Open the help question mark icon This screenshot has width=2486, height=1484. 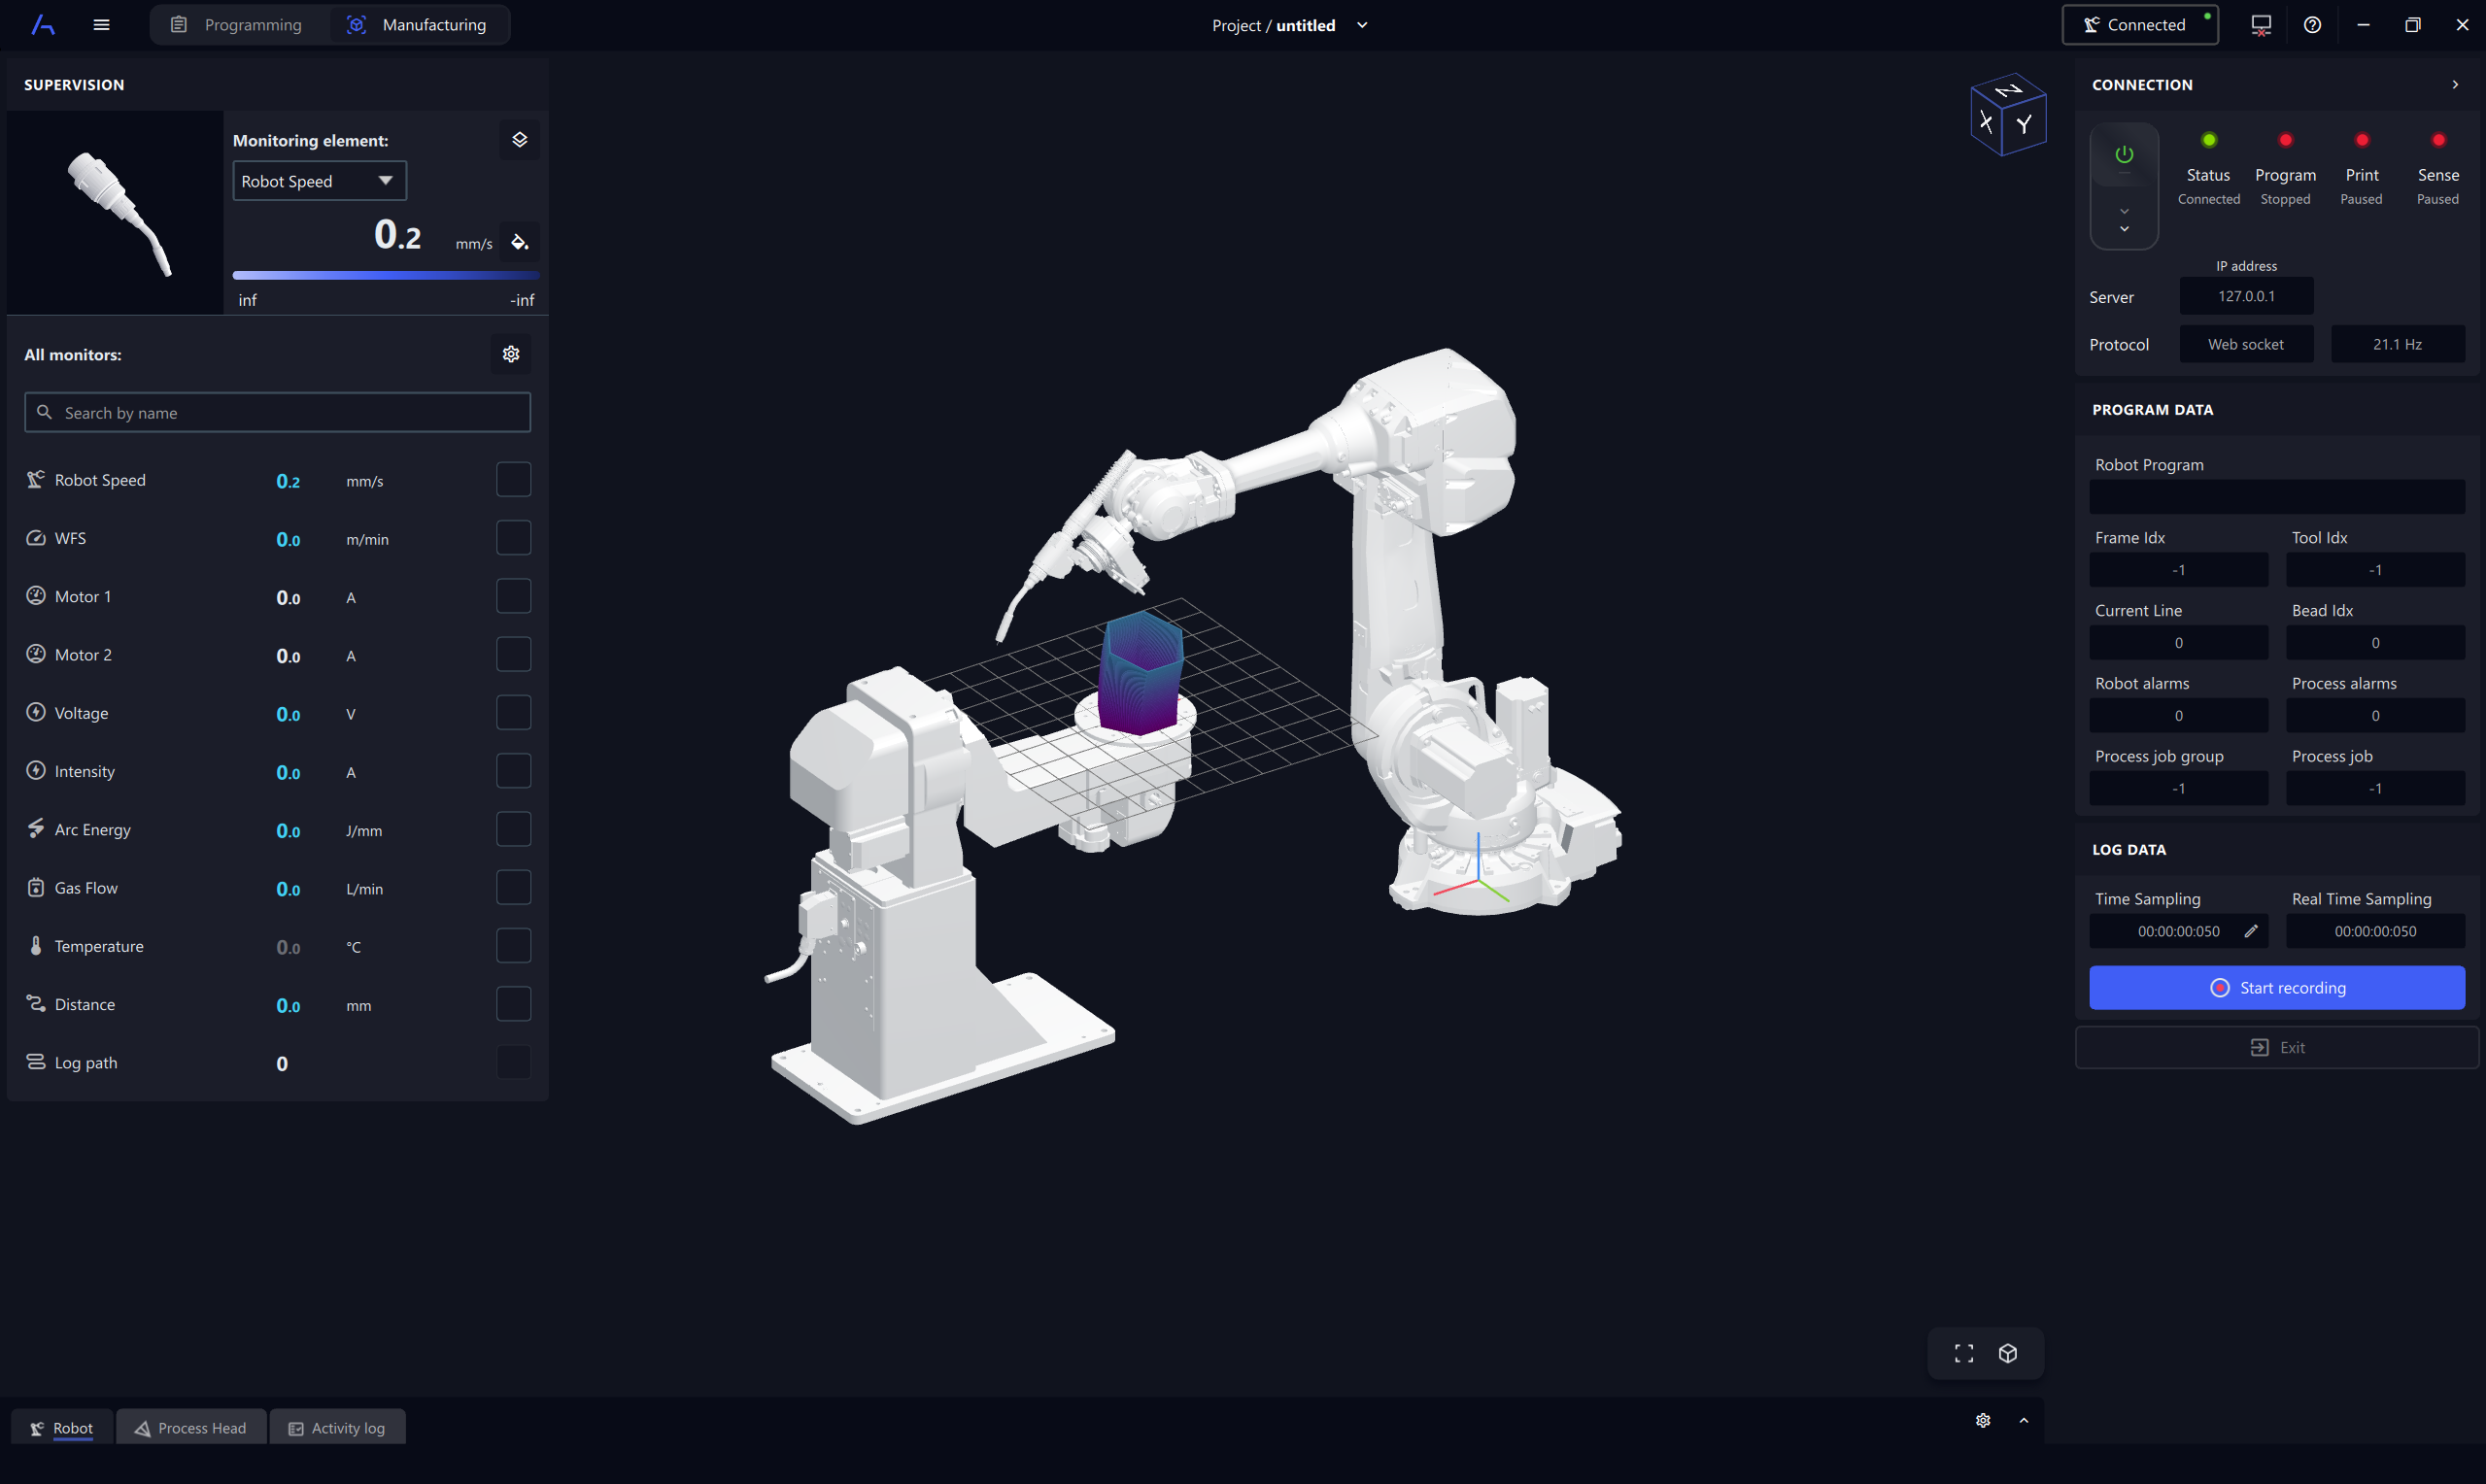[x=2312, y=25]
